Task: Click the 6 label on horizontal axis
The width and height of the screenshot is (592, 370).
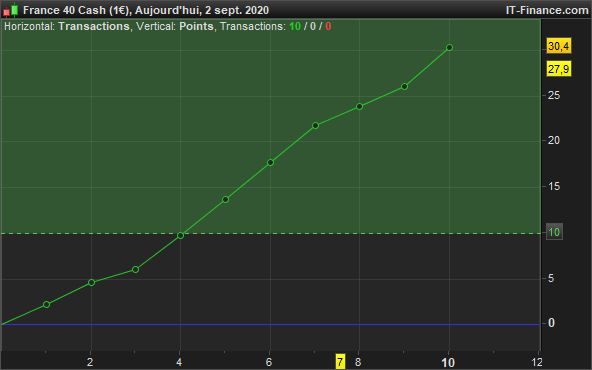Action: 269,362
